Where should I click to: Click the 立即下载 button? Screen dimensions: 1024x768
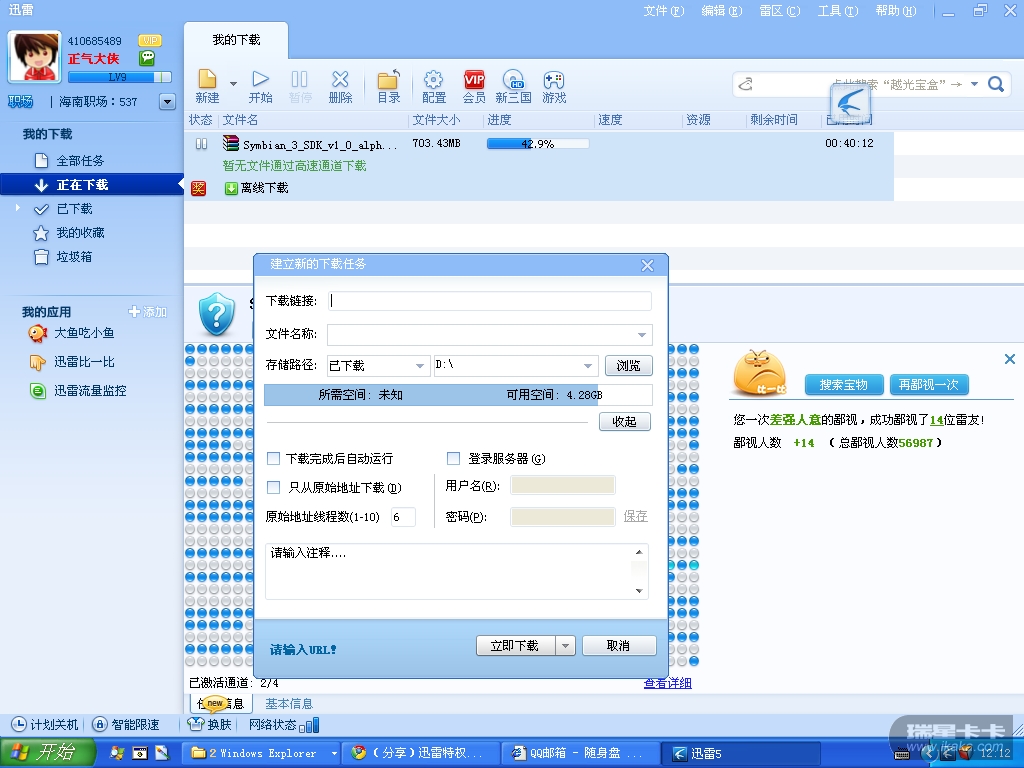pos(515,646)
